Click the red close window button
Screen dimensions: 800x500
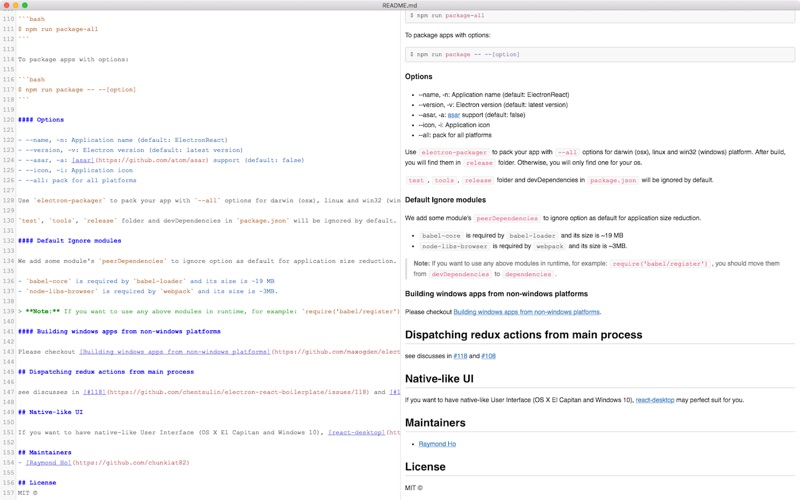pyautogui.click(x=7, y=5)
